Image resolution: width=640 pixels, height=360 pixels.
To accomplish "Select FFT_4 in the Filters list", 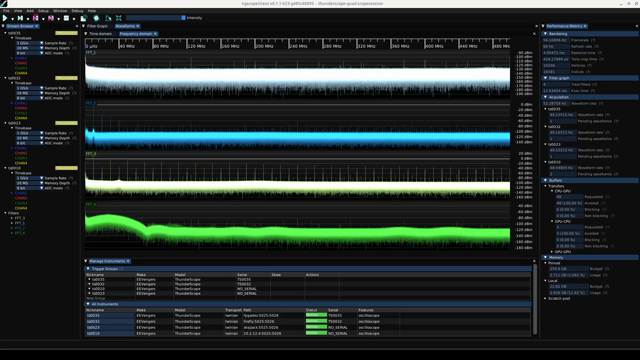I will [x=20, y=233].
